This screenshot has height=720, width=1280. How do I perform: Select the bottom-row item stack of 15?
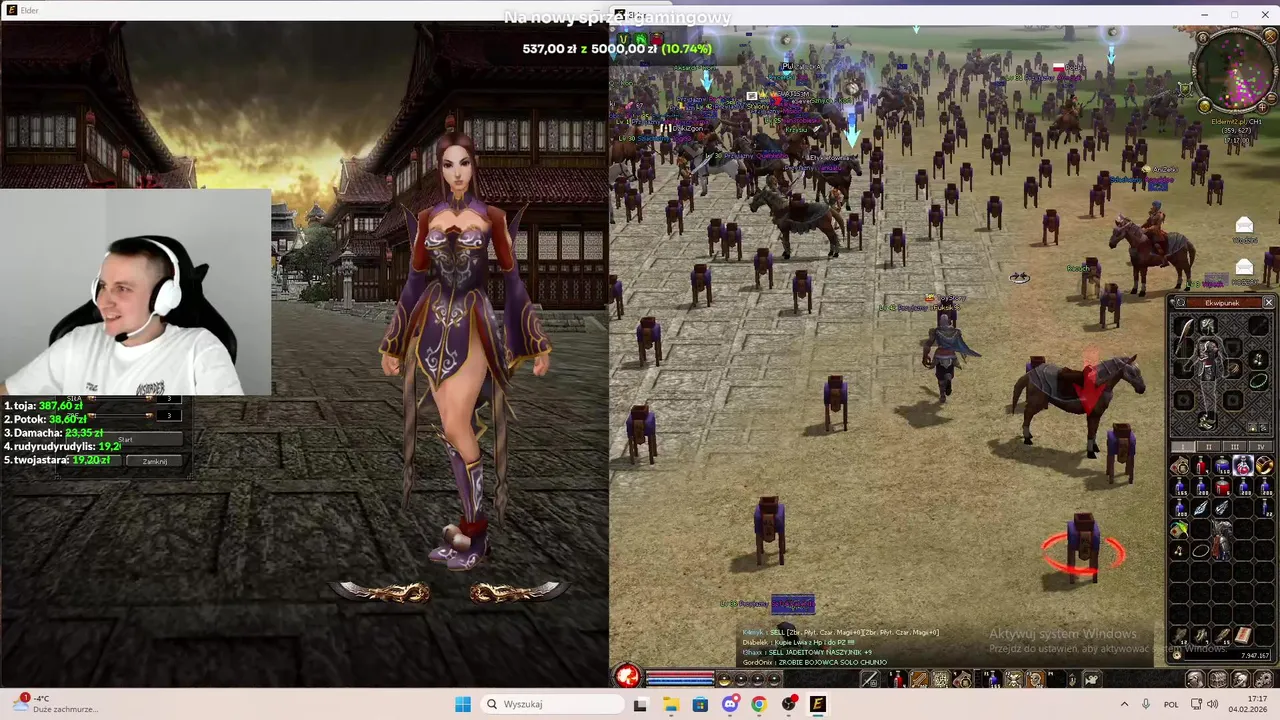[1223, 634]
